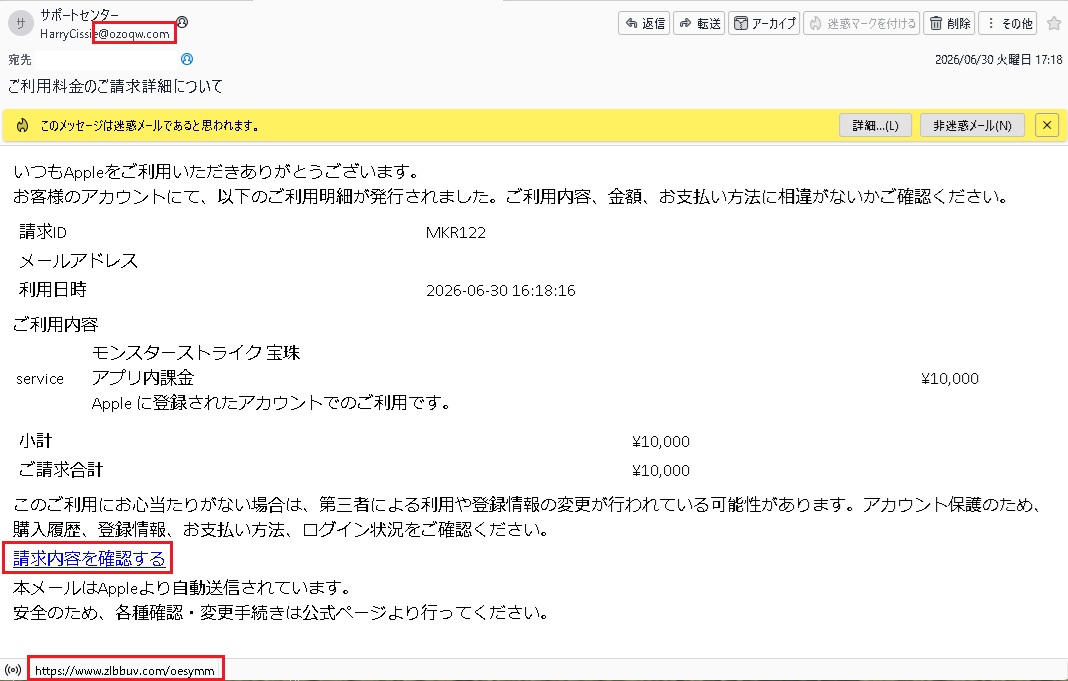This screenshot has width=1068, height=681.
Task: Click the ¥10,000 amount in service row
Action: click(x=949, y=379)
